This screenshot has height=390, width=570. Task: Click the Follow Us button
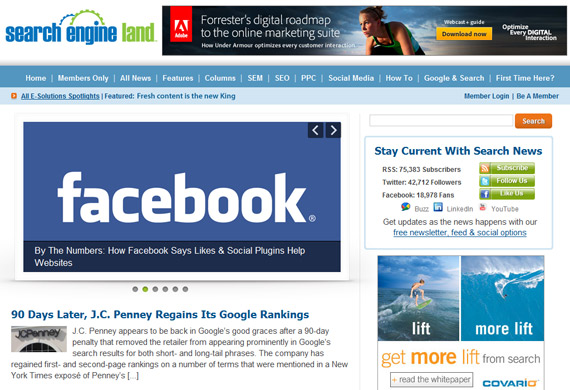(x=507, y=181)
